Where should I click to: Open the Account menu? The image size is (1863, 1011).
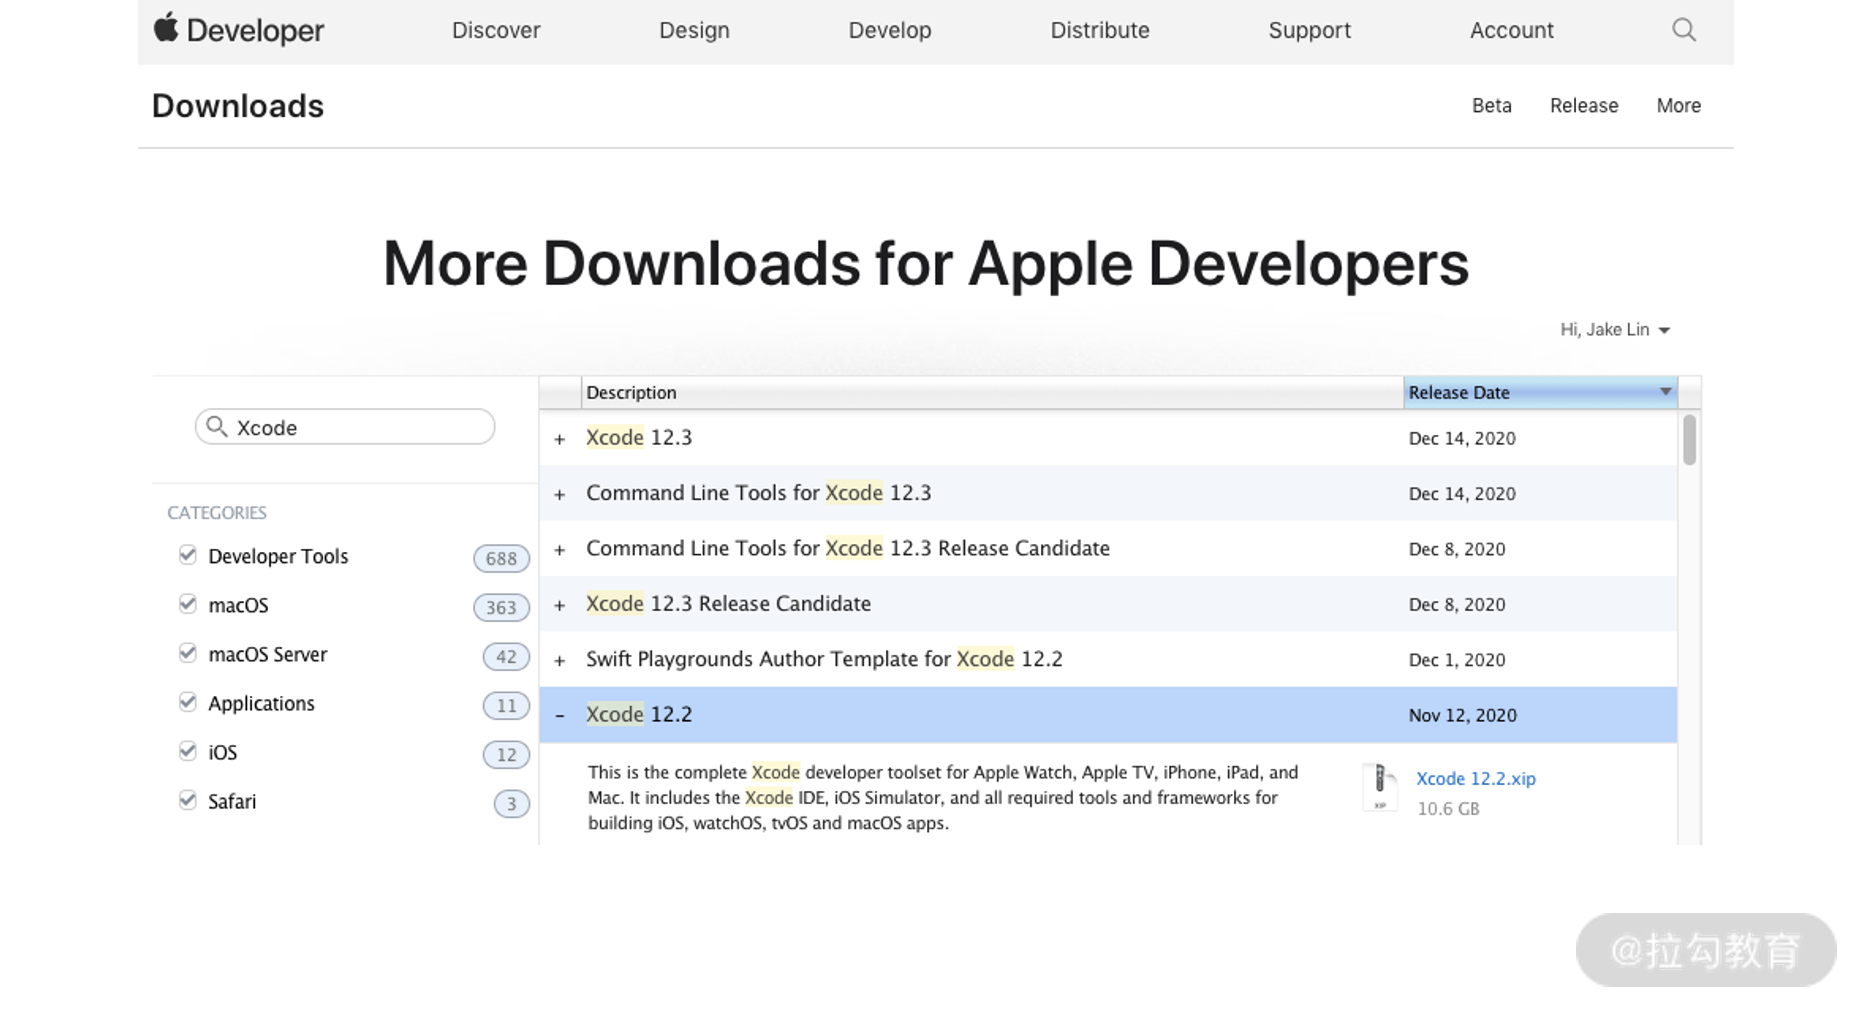pos(1512,30)
